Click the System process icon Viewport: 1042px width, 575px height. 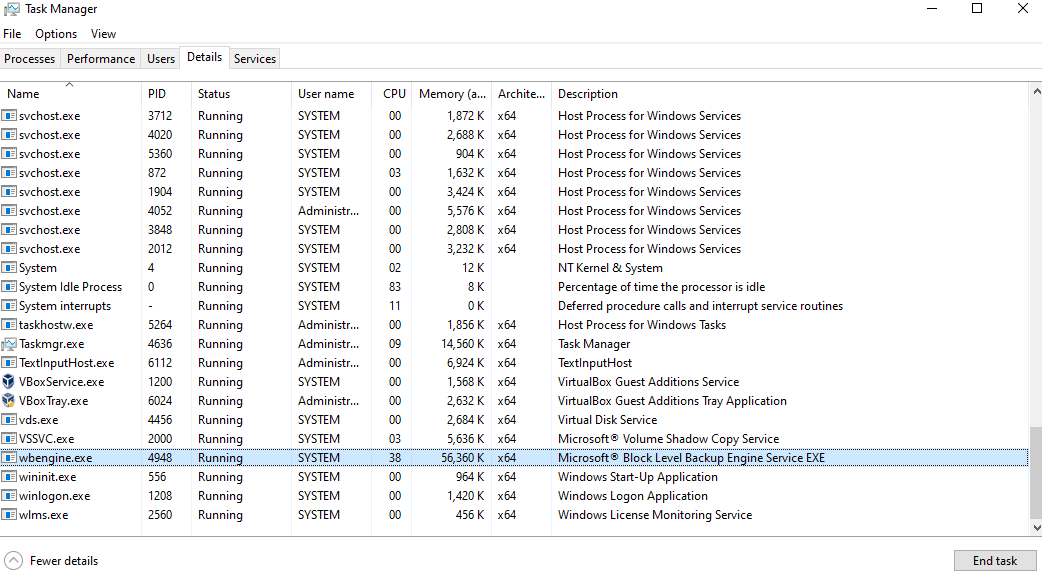coord(9,268)
